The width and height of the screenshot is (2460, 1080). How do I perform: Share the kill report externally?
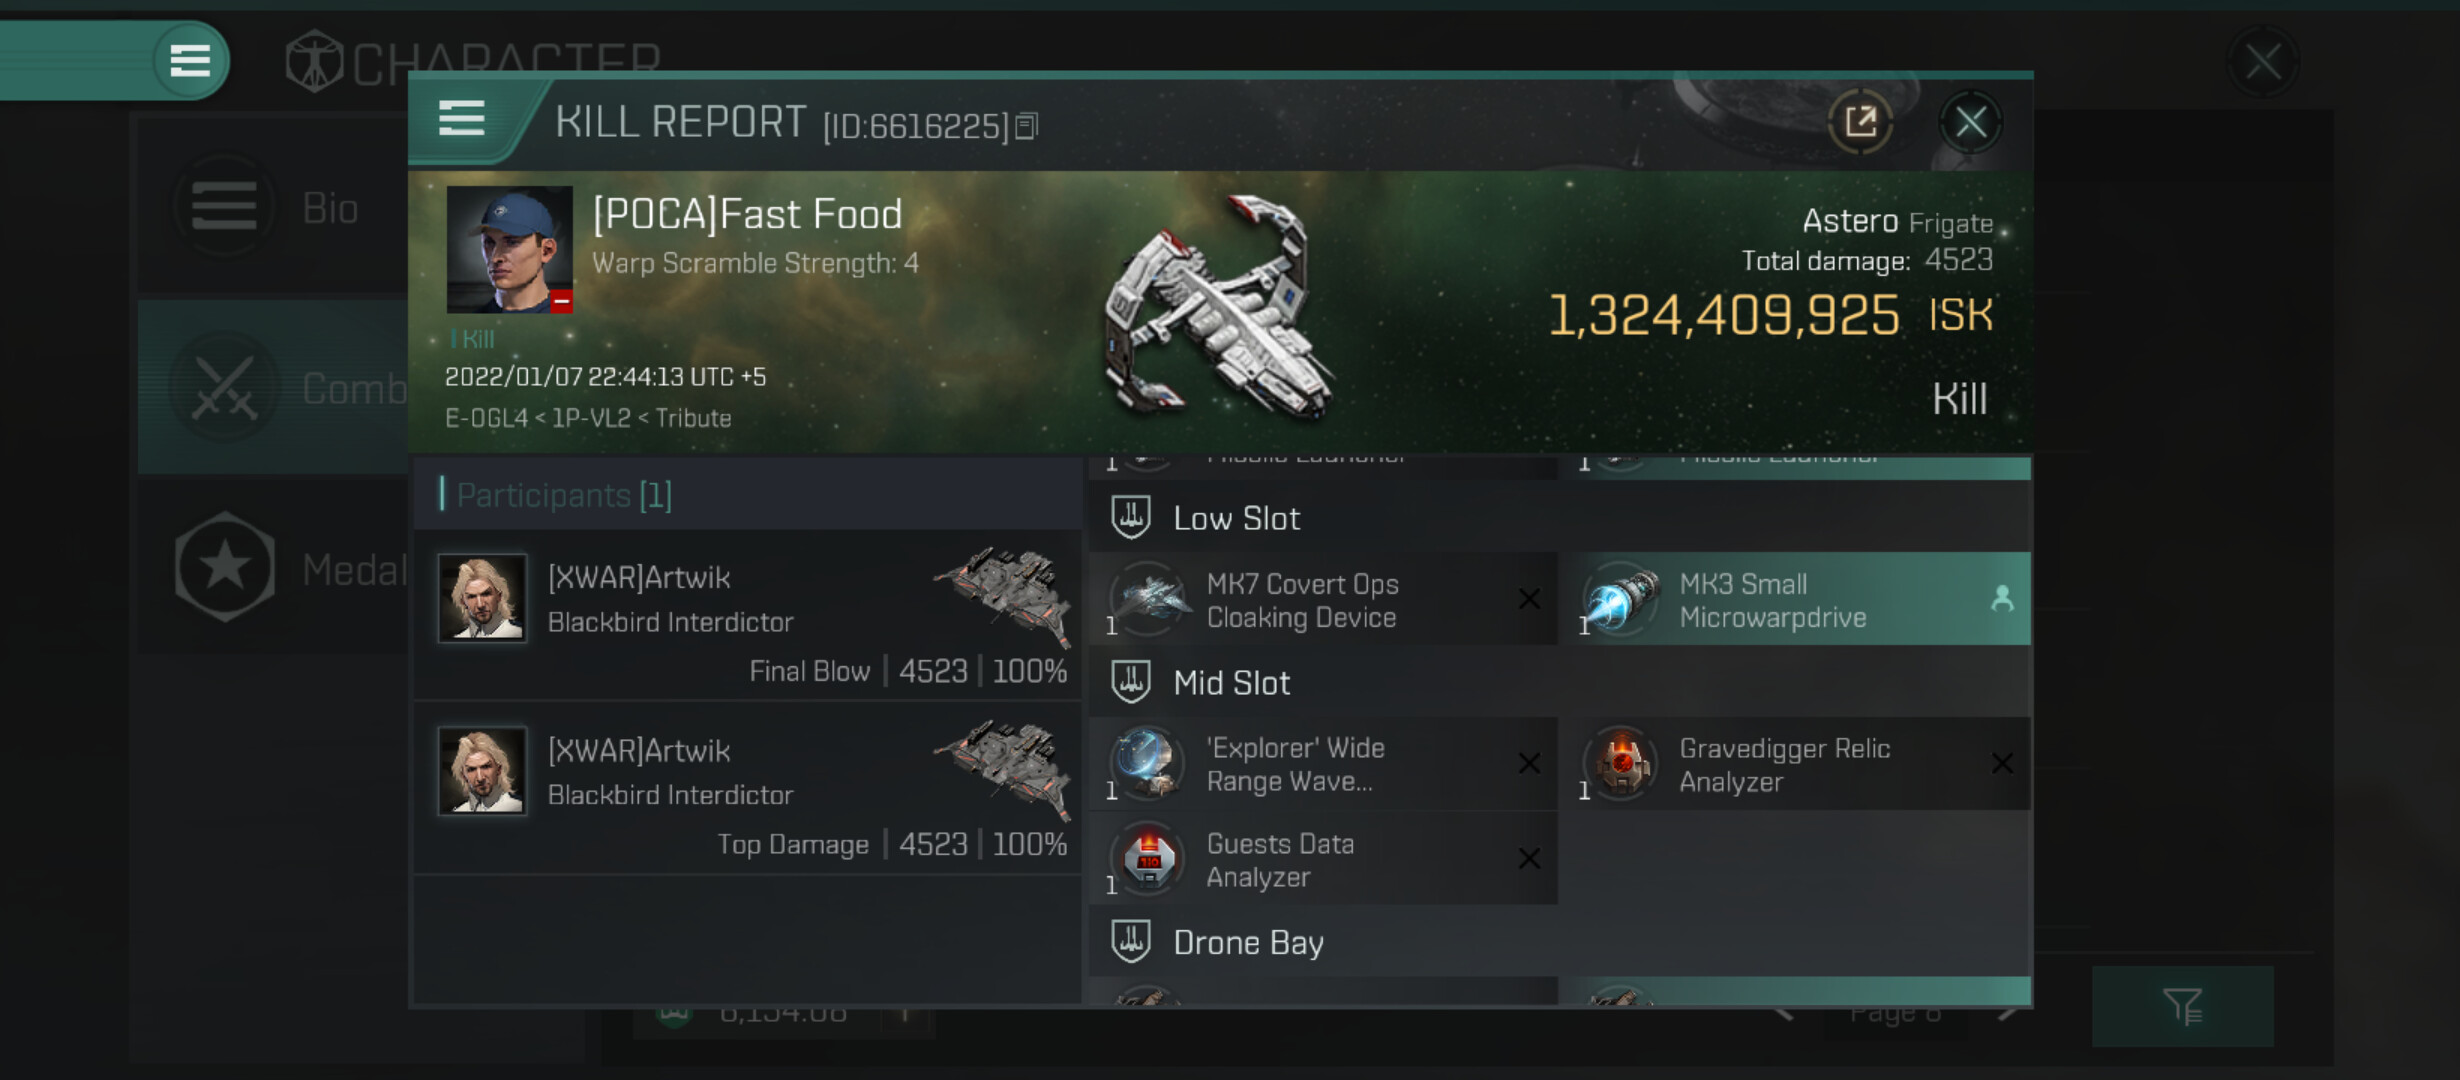(1860, 123)
